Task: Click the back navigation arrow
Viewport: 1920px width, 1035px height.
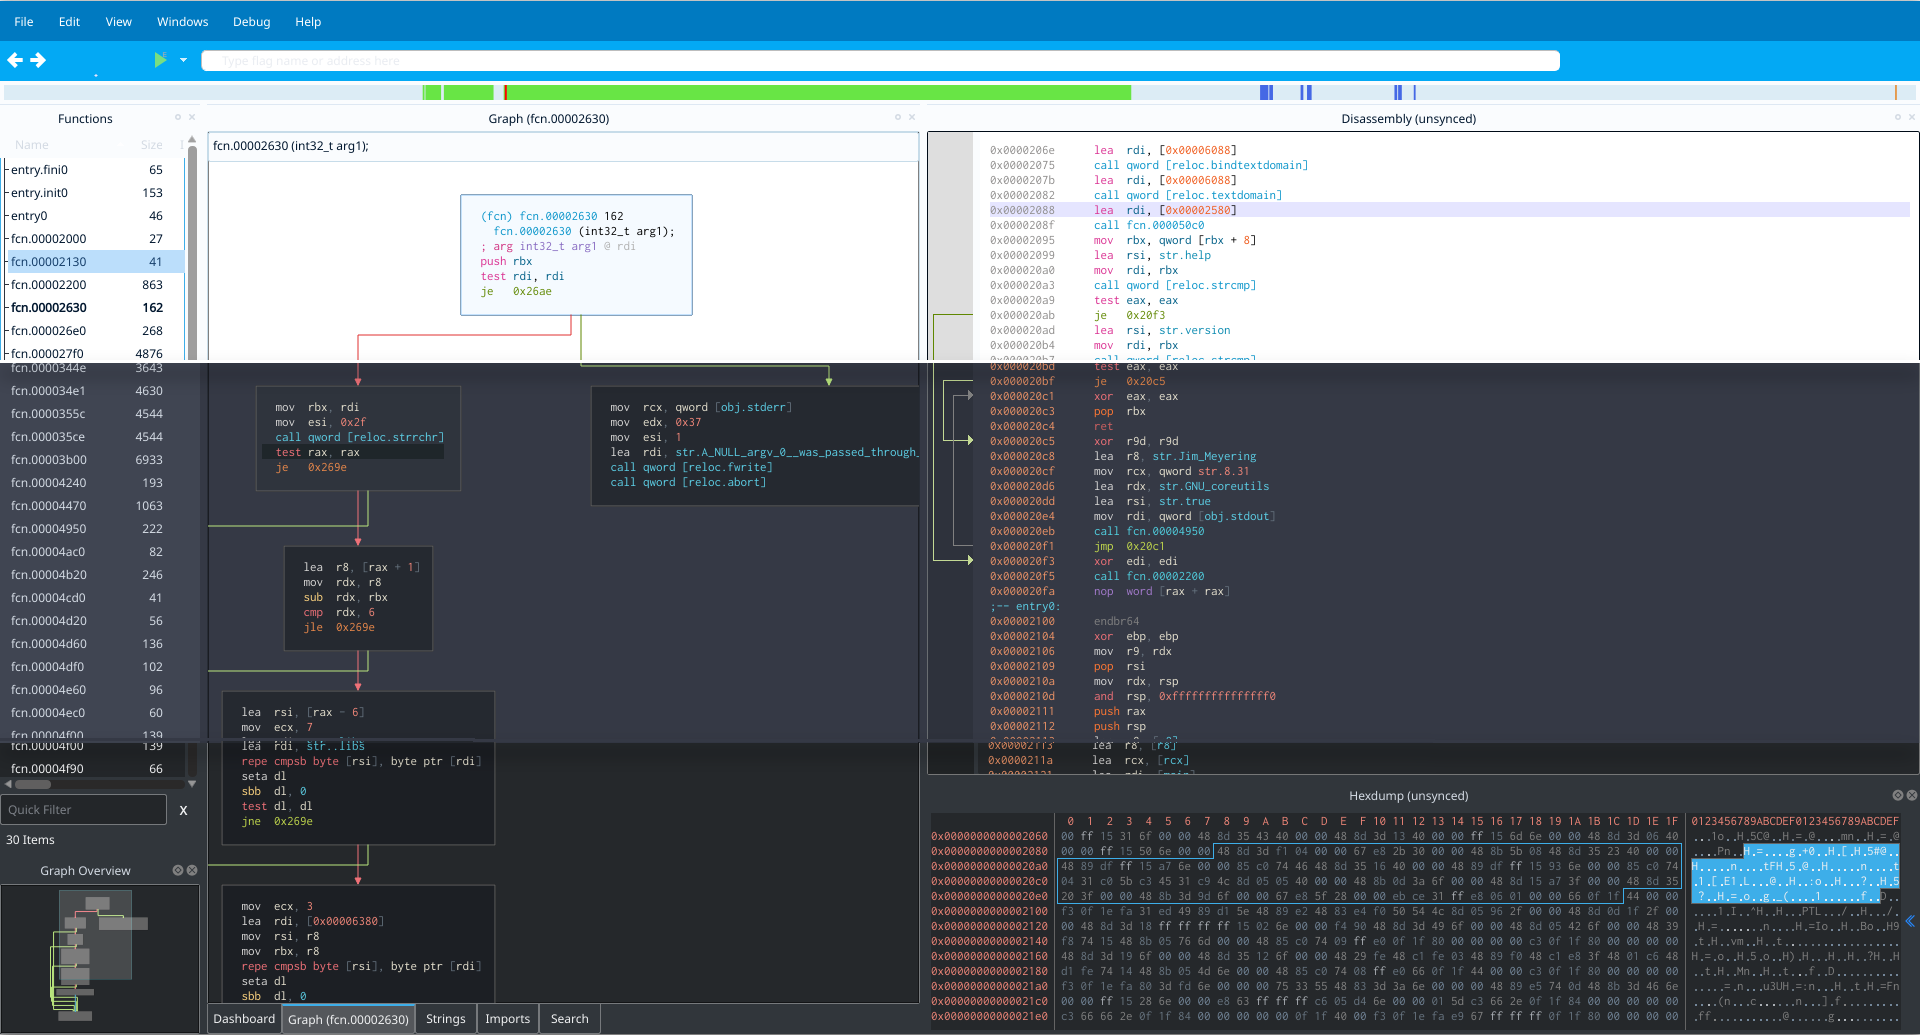Action: (14, 60)
